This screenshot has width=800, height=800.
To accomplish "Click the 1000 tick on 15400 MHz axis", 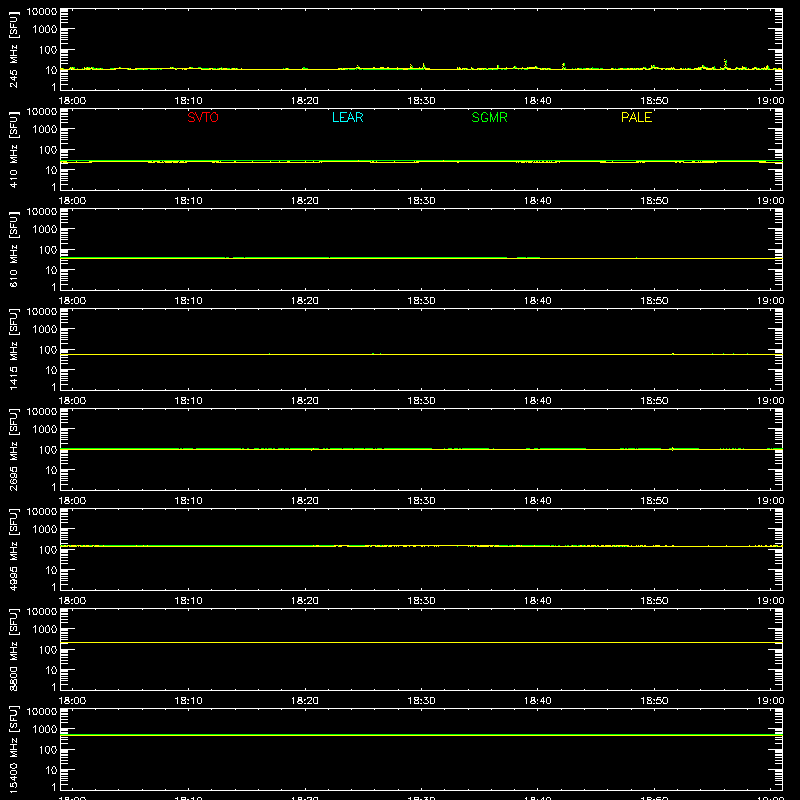I will pos(45,730).
